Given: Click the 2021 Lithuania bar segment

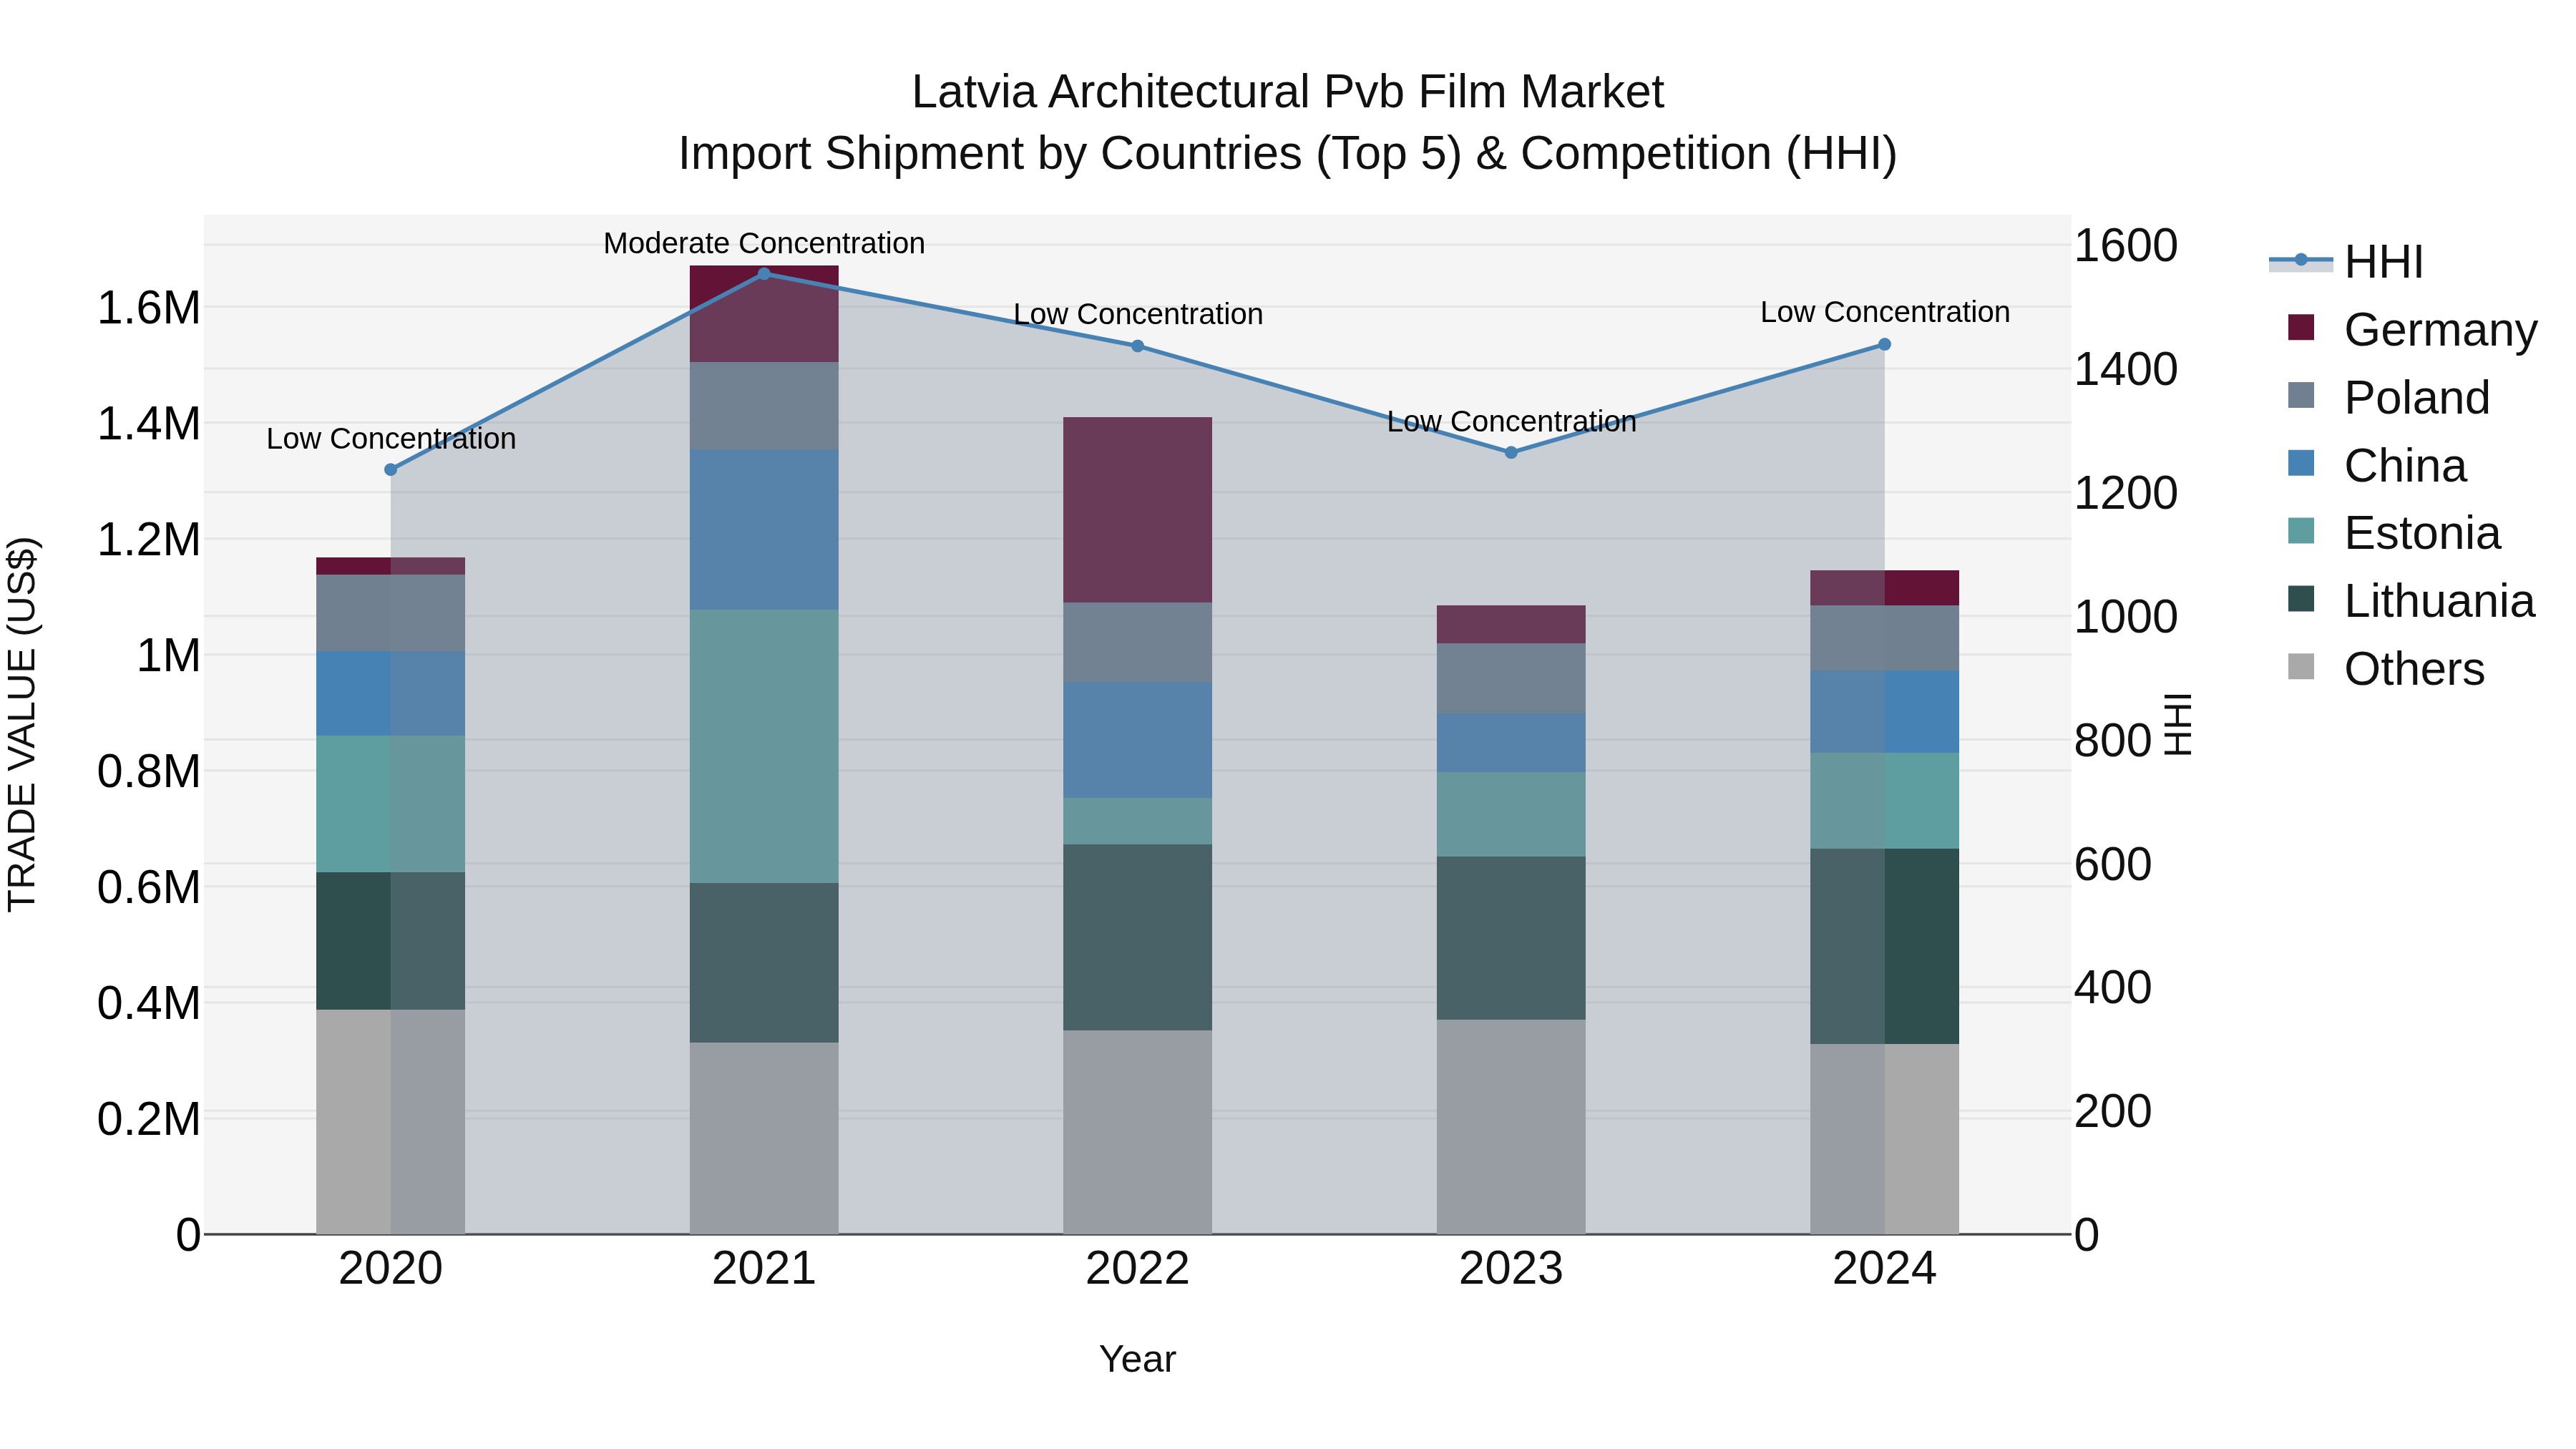Looking at the screenshot, I should (764, 963).
